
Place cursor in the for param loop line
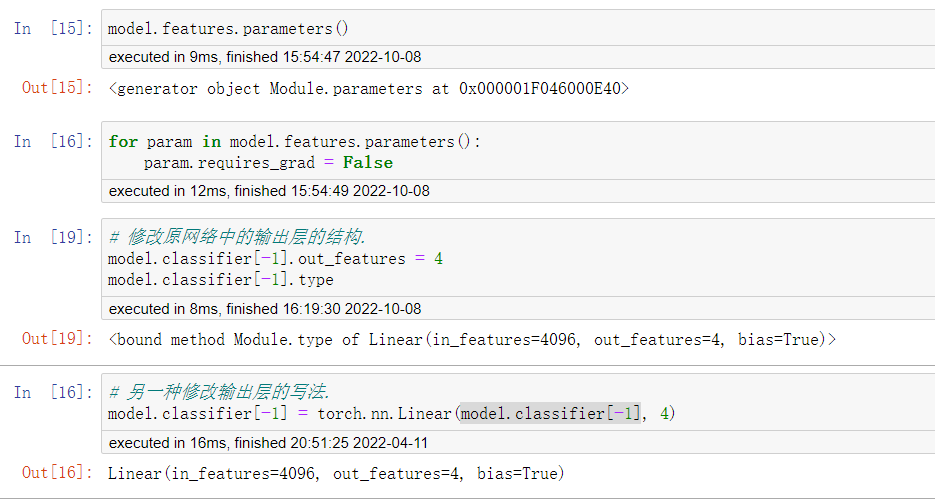coord(294,142)
